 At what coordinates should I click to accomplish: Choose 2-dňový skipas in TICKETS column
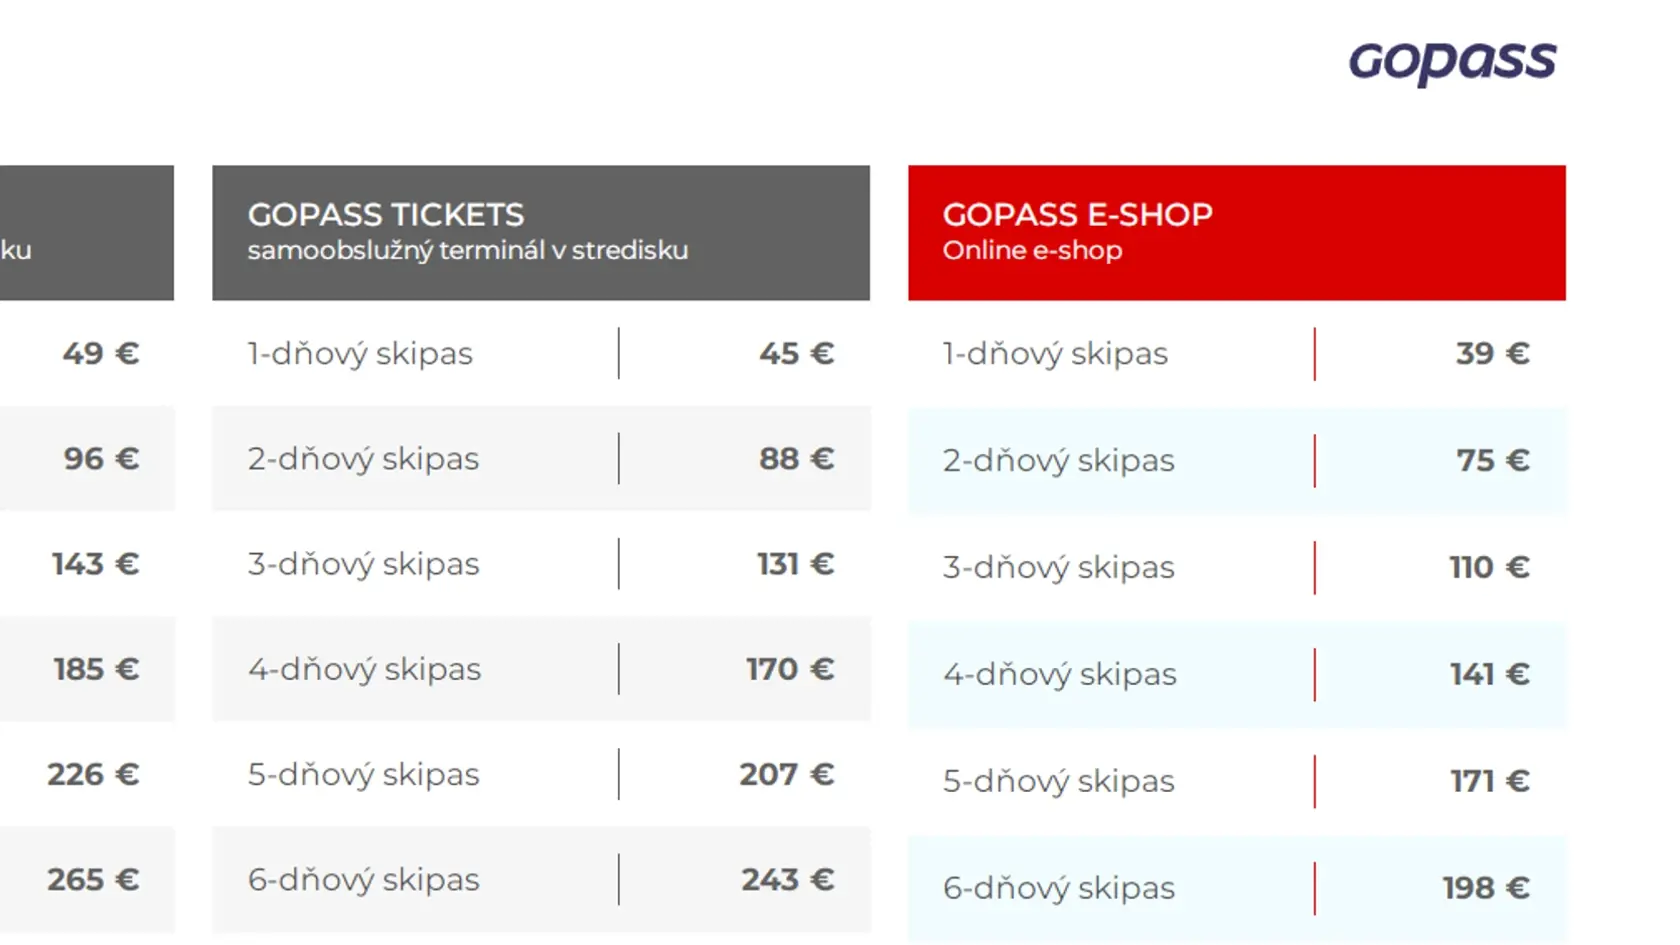coord(363,459)
